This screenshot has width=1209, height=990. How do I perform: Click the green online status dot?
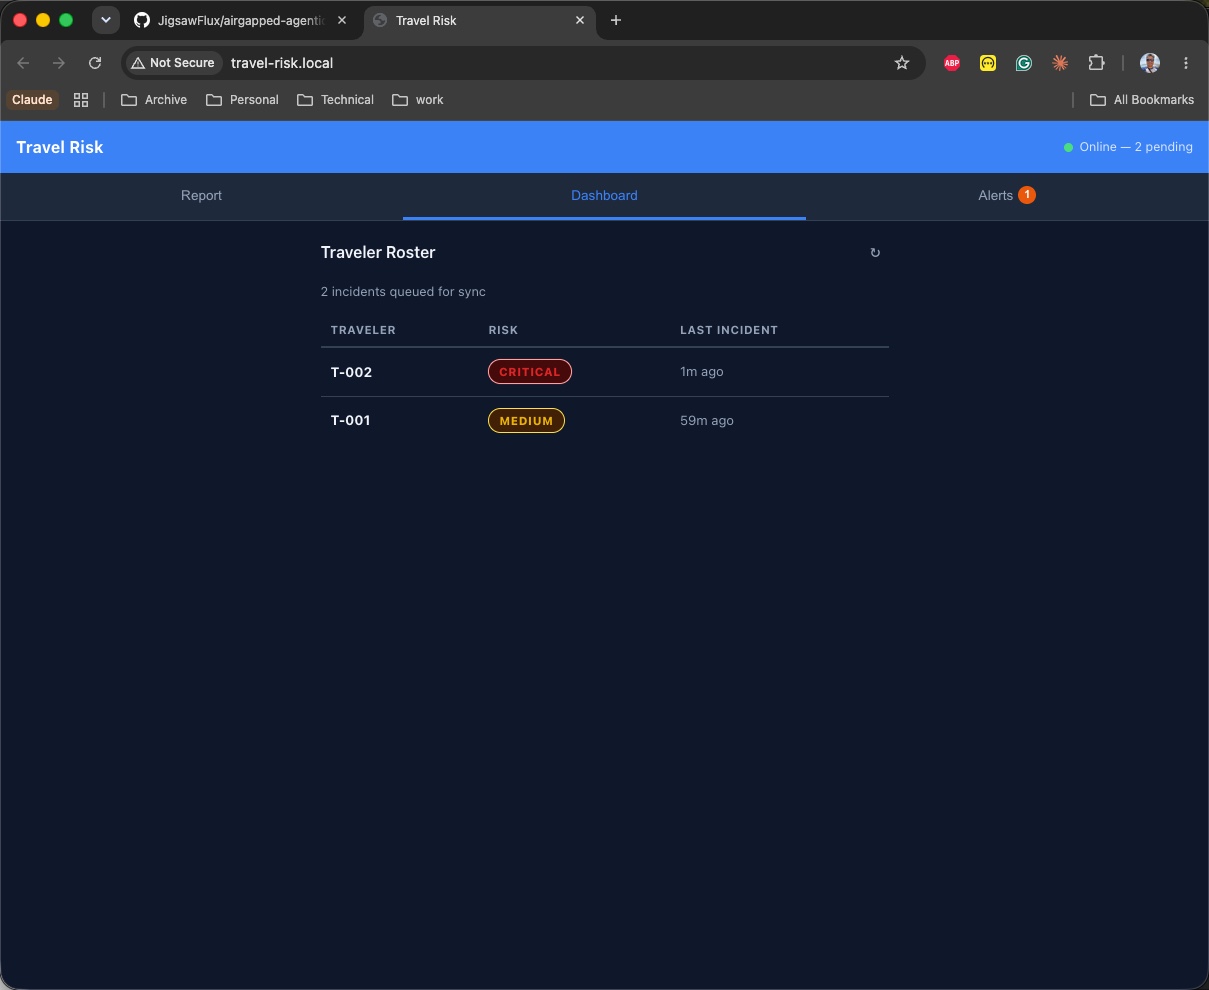(x=1069, y=147)
